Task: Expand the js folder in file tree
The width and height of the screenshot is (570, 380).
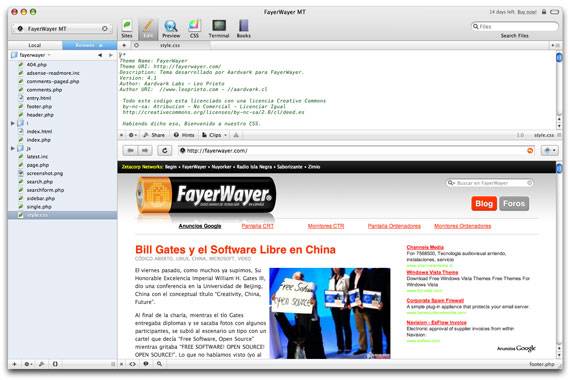Action: (x=13, y=148)
